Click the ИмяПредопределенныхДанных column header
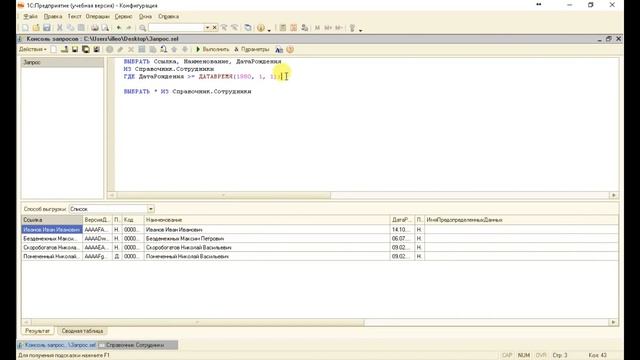This screenshot has width=640, height=360. [521, 220]
